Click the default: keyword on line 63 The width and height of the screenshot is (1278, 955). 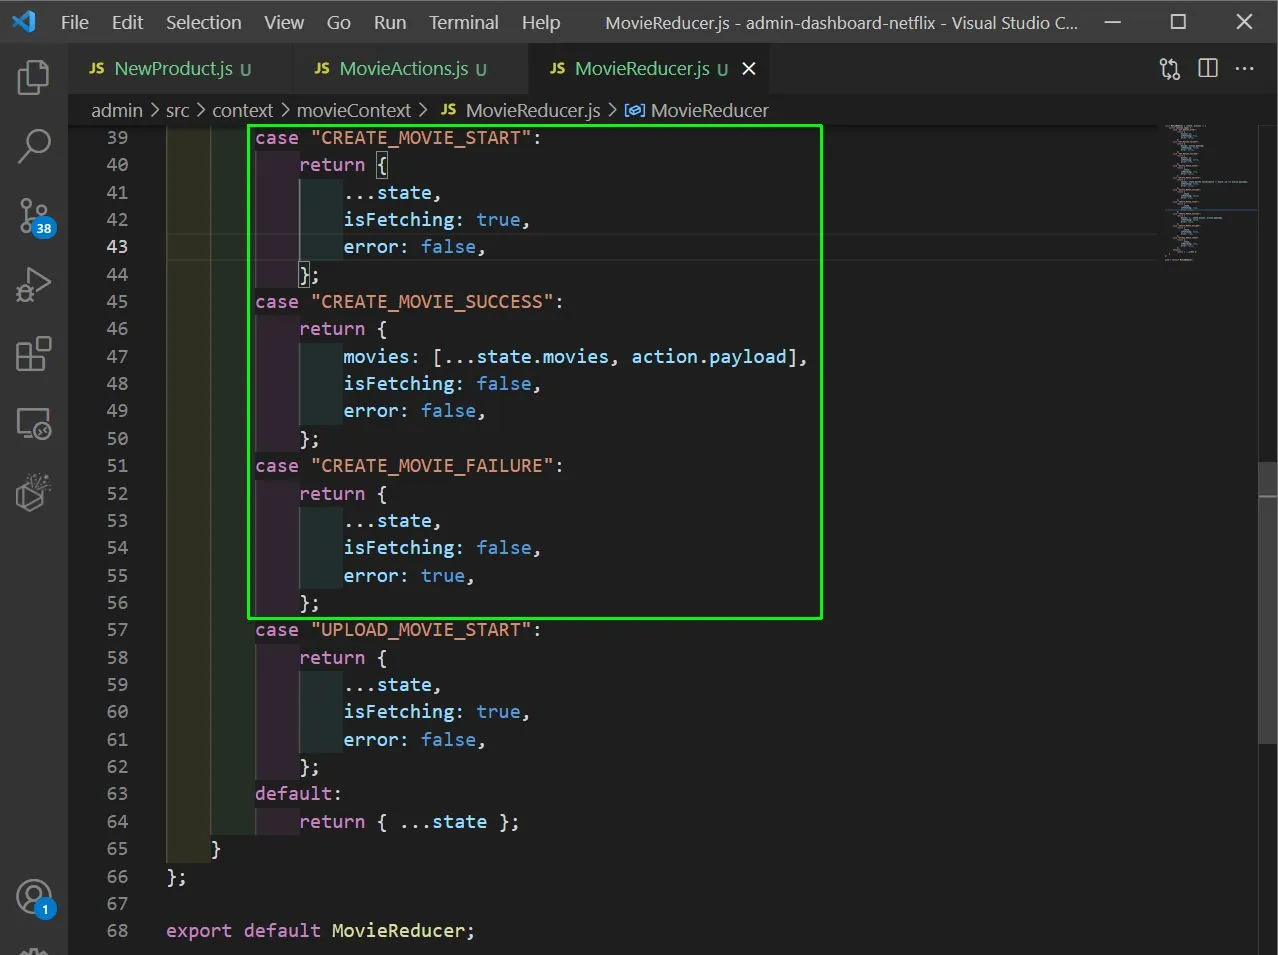[x=298, y=794]
